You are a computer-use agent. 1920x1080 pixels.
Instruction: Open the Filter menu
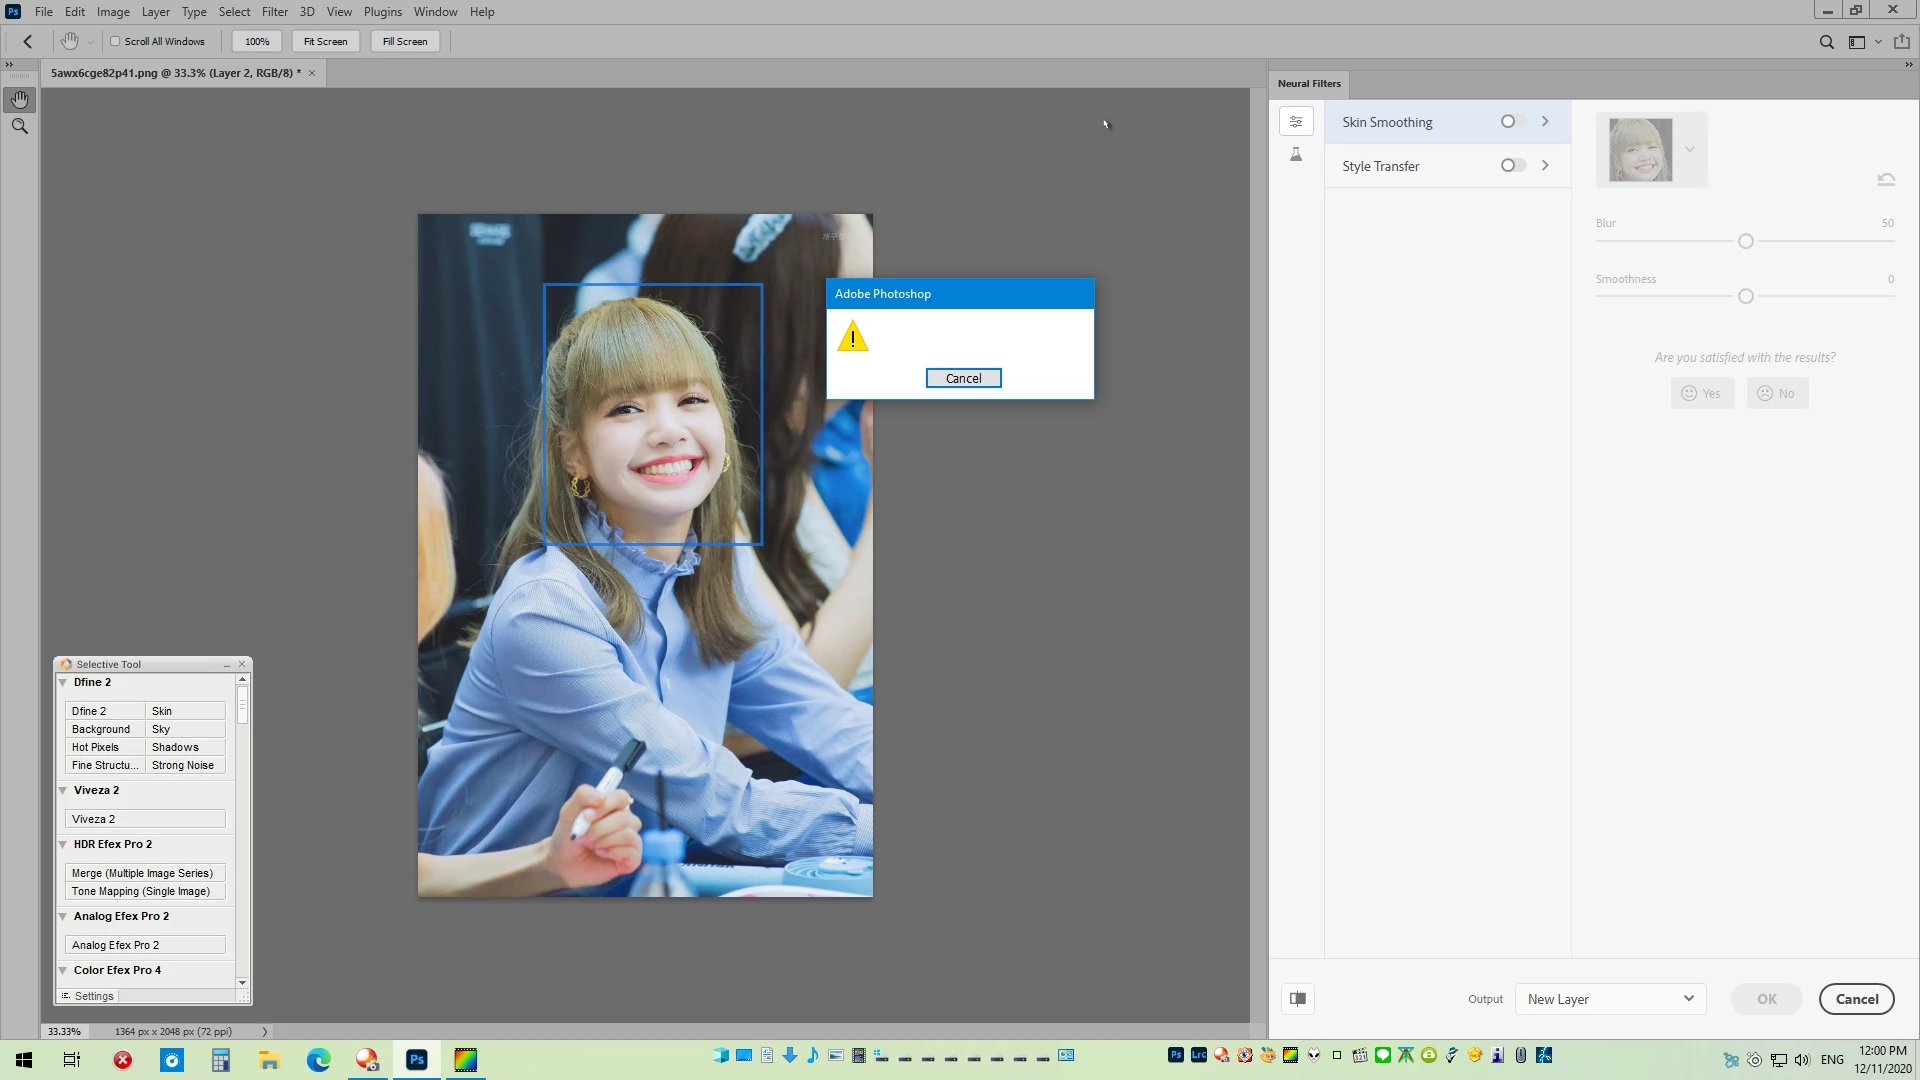274,12
